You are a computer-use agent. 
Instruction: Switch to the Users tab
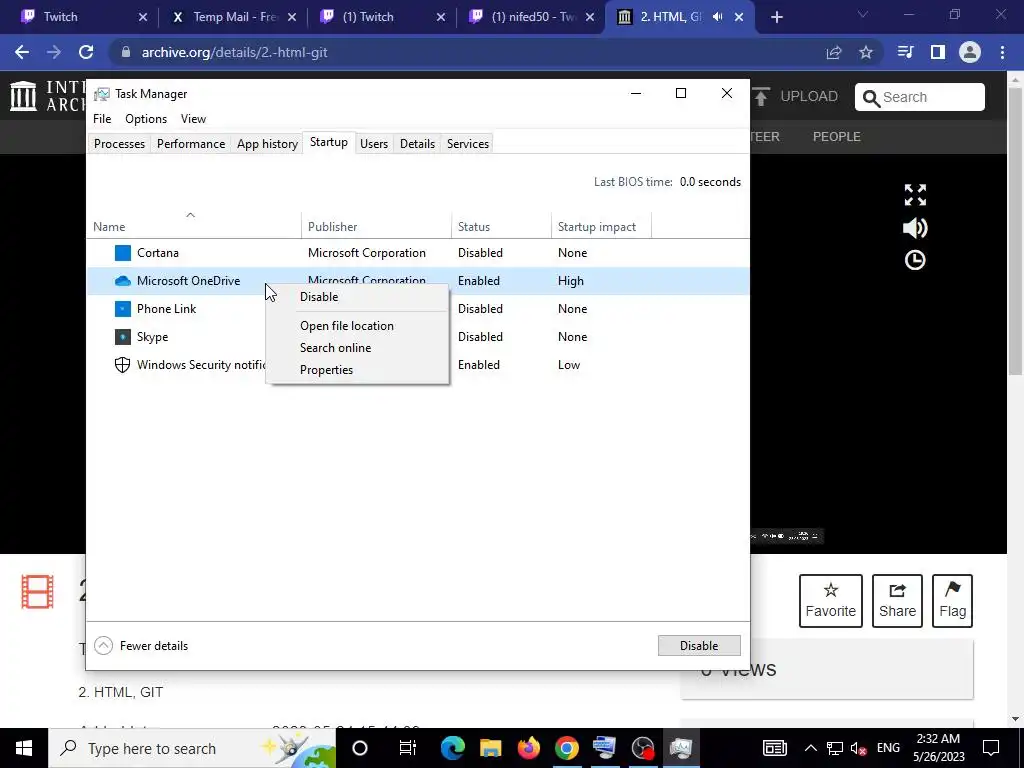coord(374,144)
